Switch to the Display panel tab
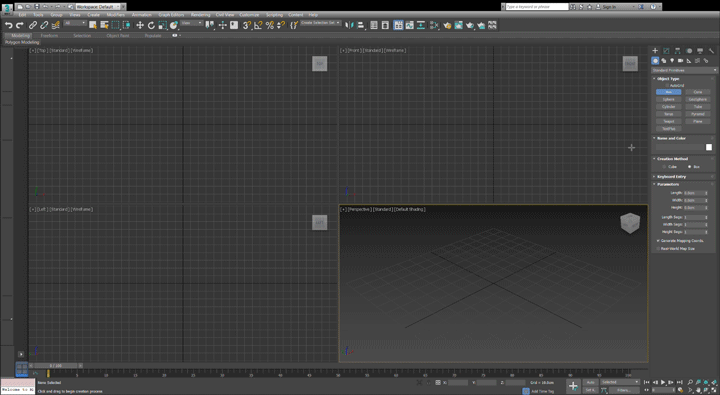This screenshot has height=395, width=720. click(x=700, y=51)
